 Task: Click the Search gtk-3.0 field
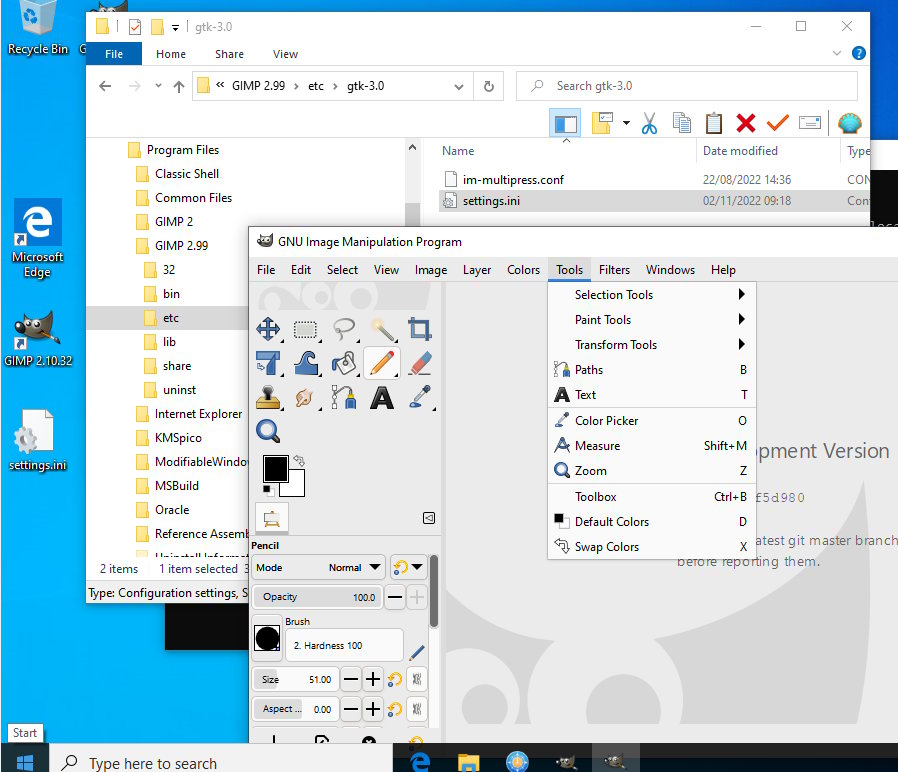point(690,86)
